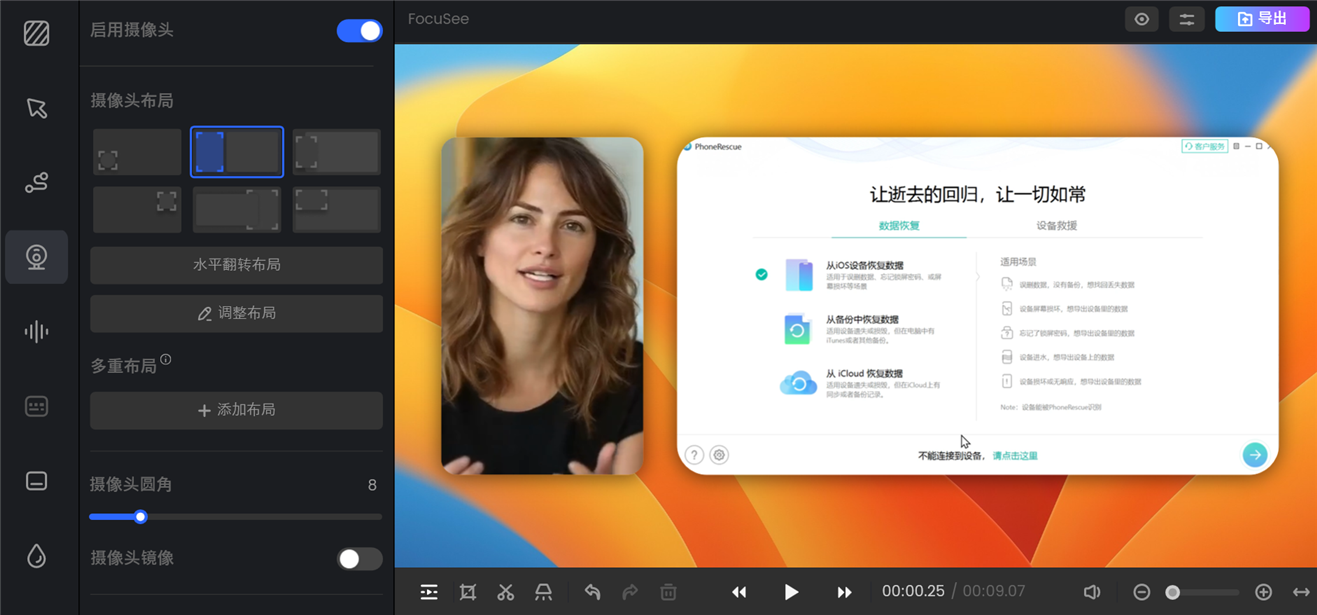Rewind the video playback

[739, 592]
